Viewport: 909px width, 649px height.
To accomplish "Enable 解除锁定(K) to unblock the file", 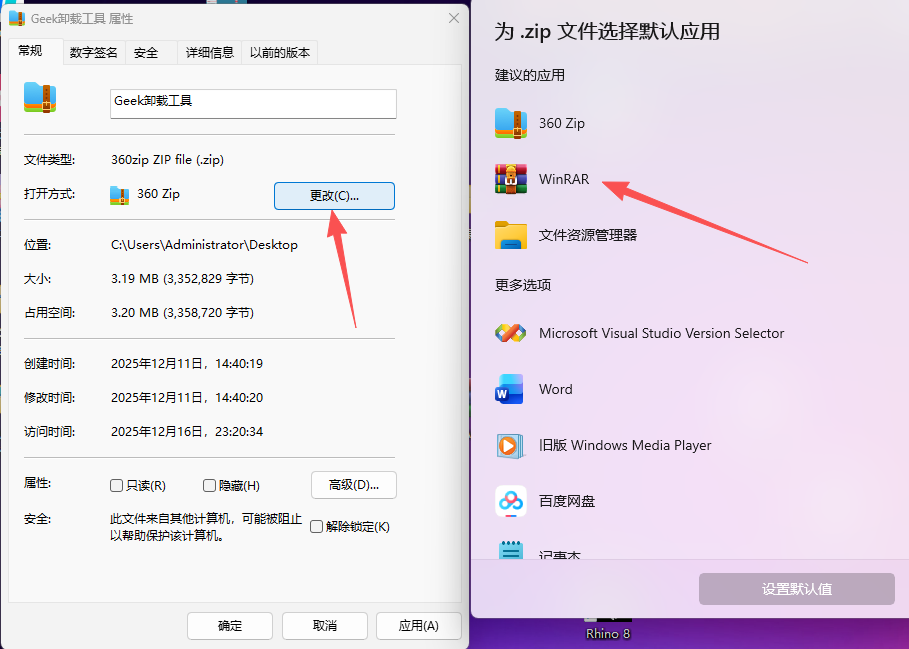I will tap(315, 525).
